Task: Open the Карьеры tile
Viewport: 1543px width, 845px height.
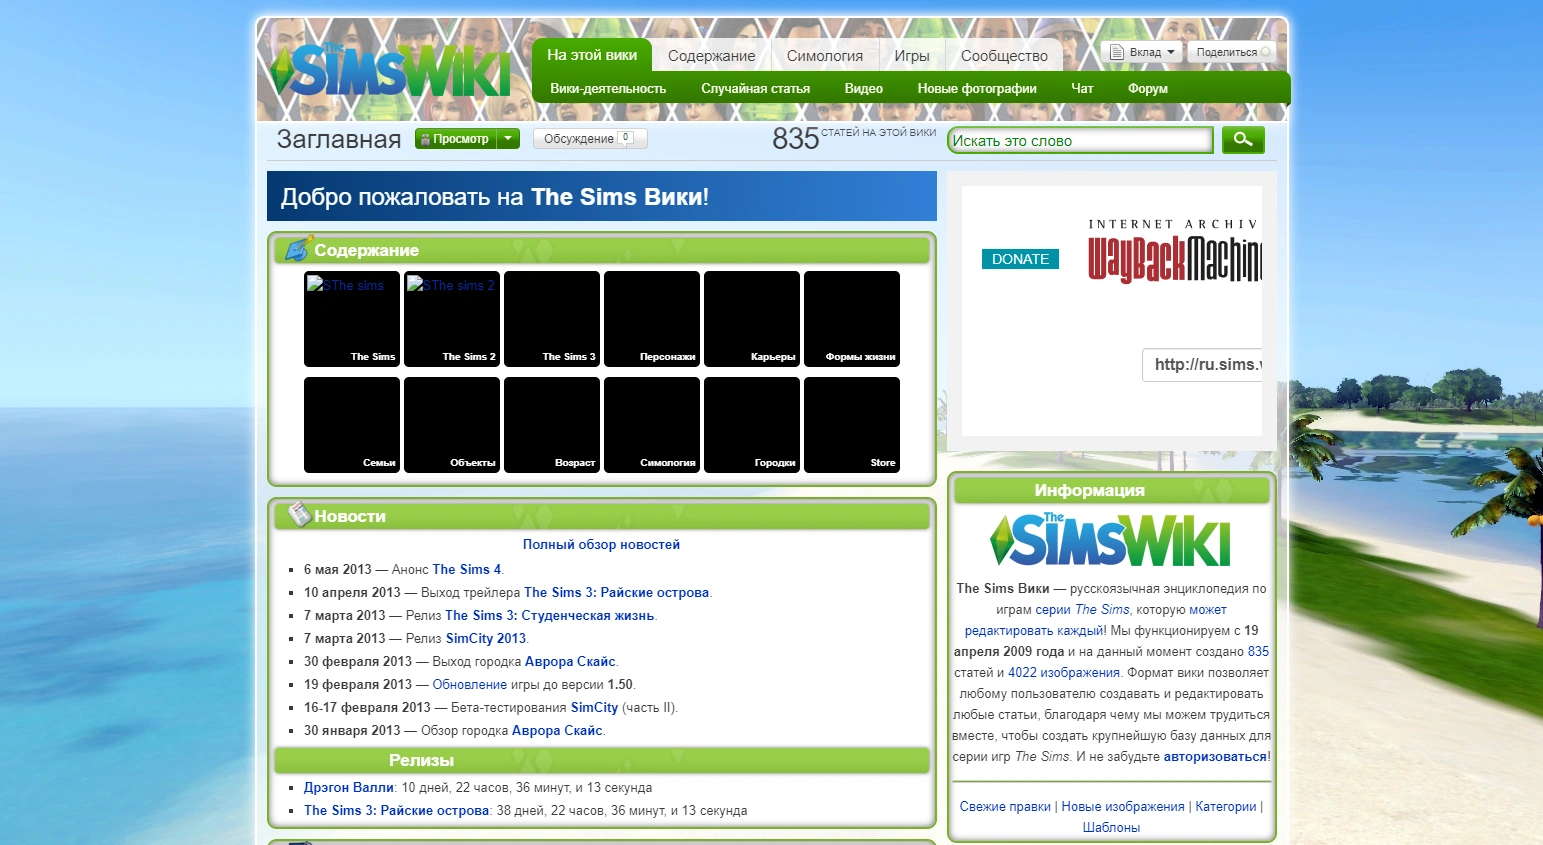Action: click(752, 319)
